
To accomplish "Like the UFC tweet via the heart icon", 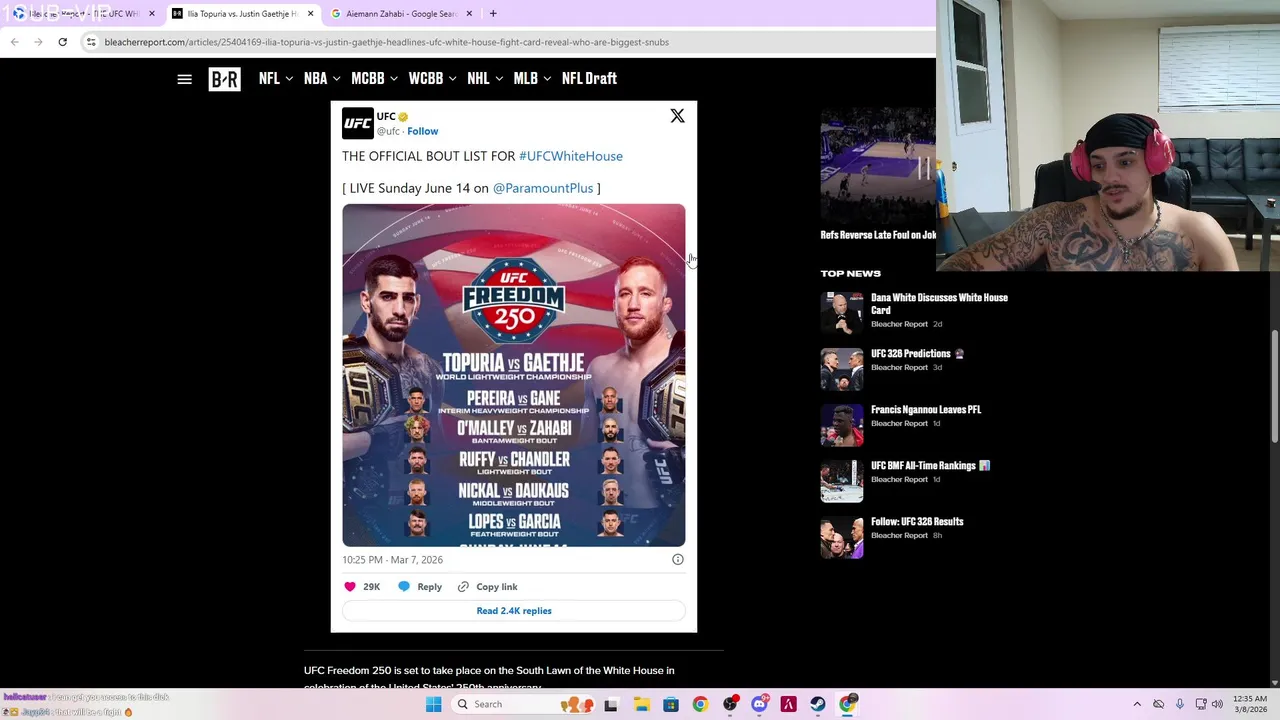I will coord(350,587).
